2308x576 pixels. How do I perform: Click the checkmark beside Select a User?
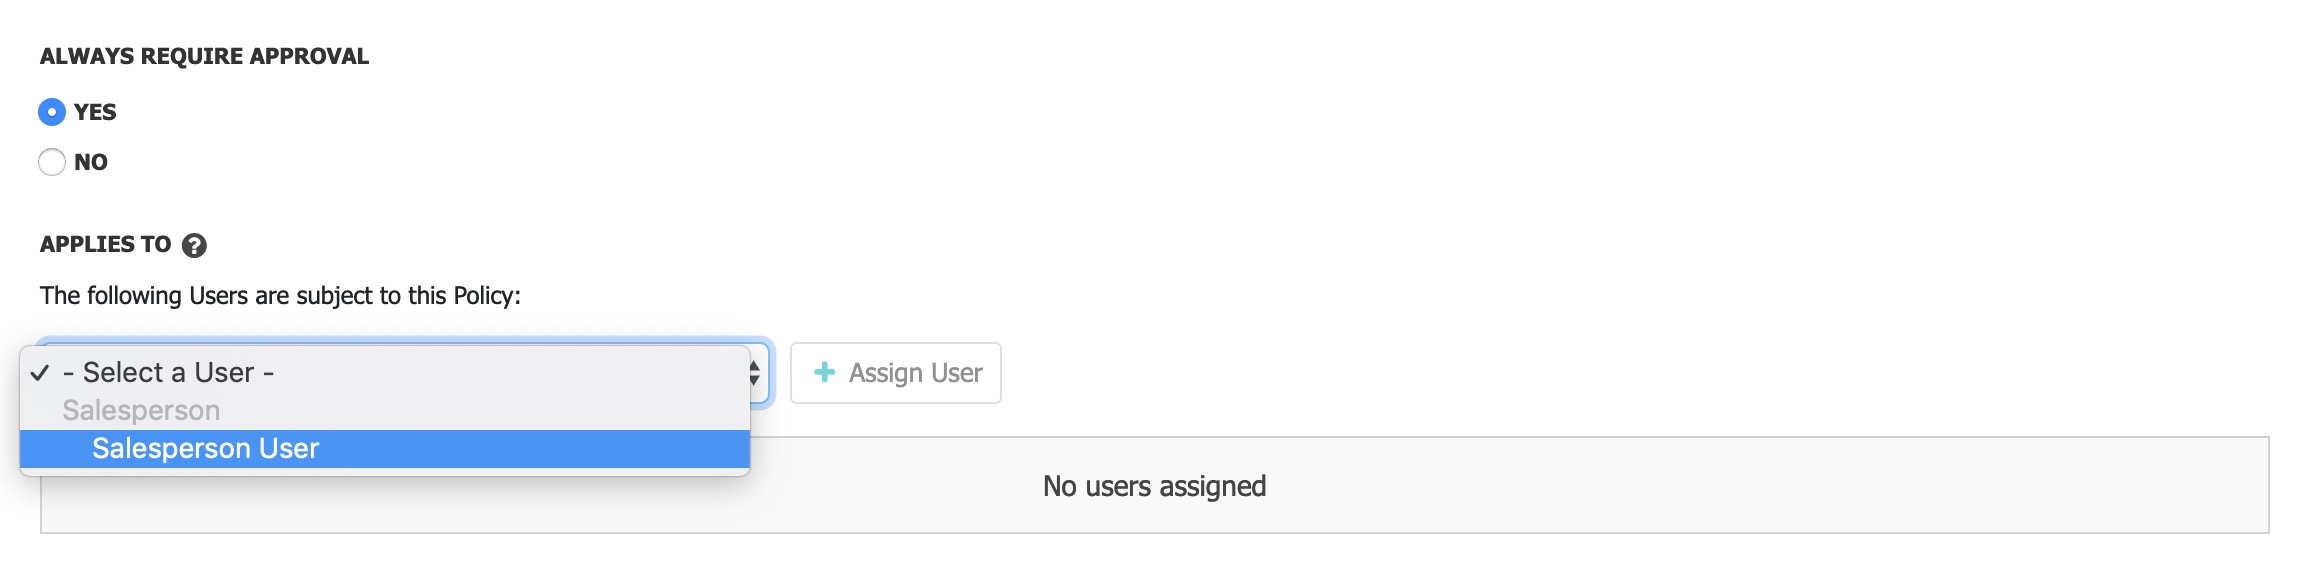(x=40, y=373)
